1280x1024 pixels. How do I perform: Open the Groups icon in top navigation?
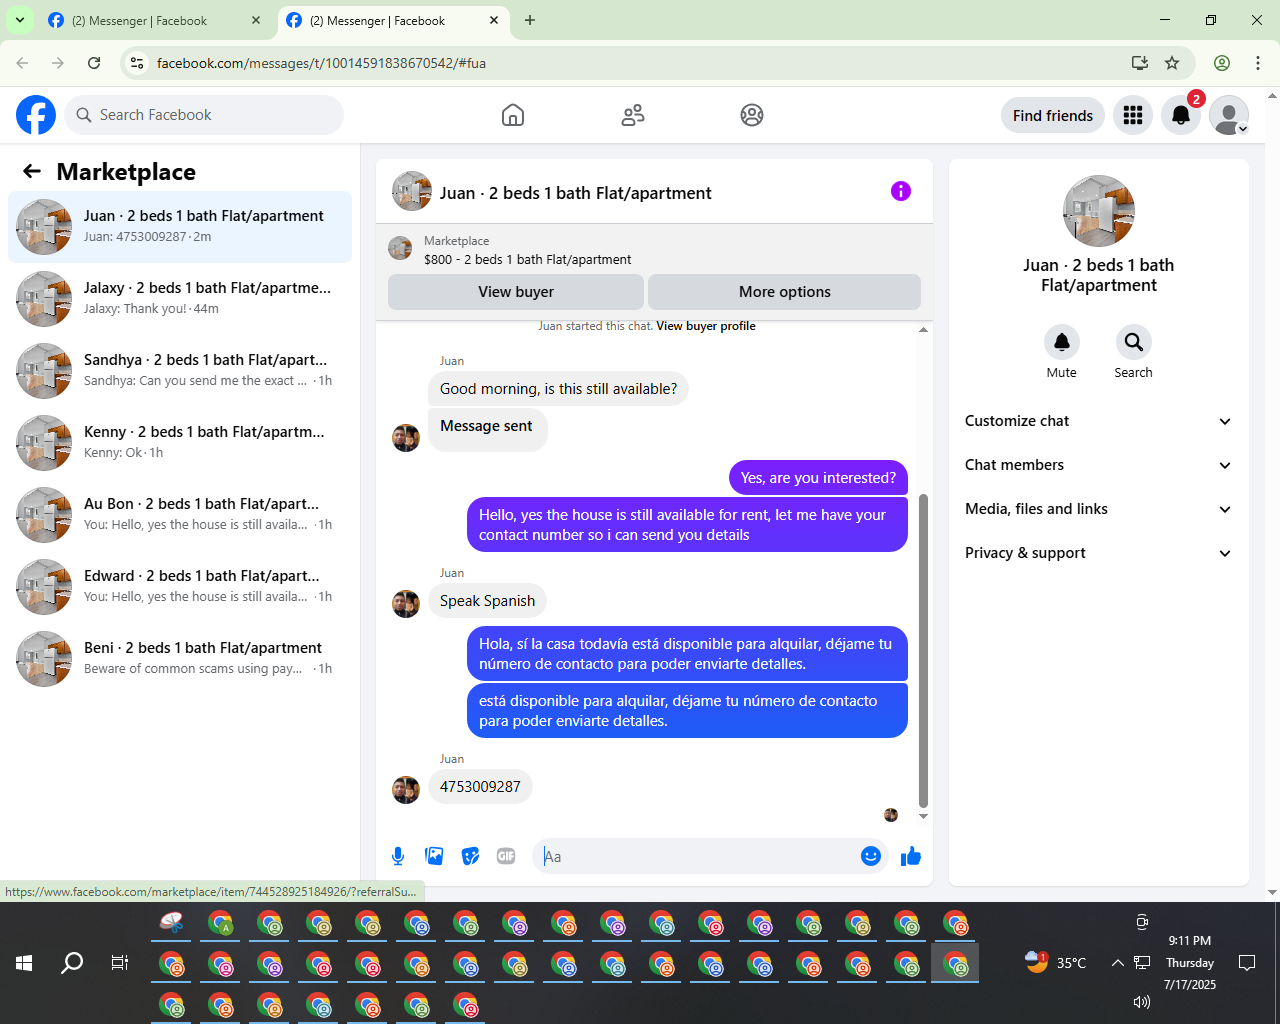(x=752, y=115)
